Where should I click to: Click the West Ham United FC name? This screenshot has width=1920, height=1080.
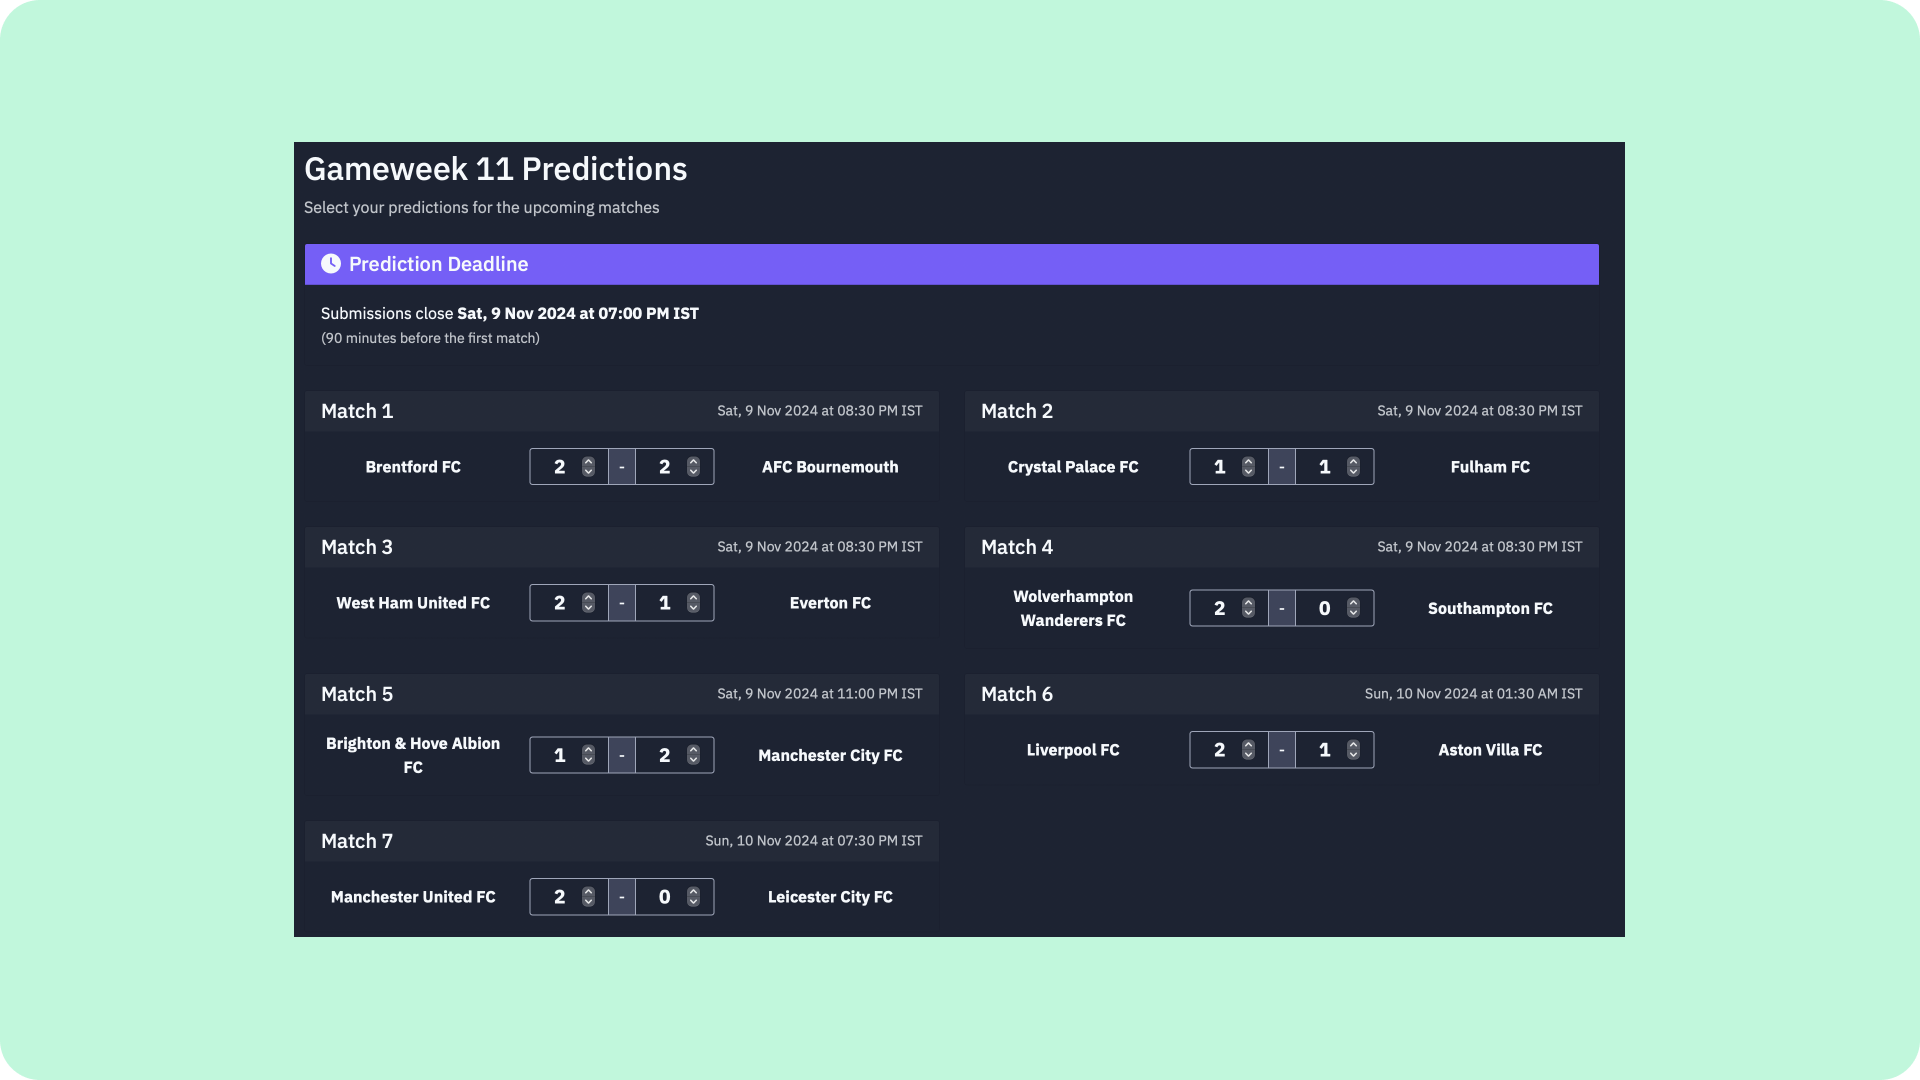413,603
